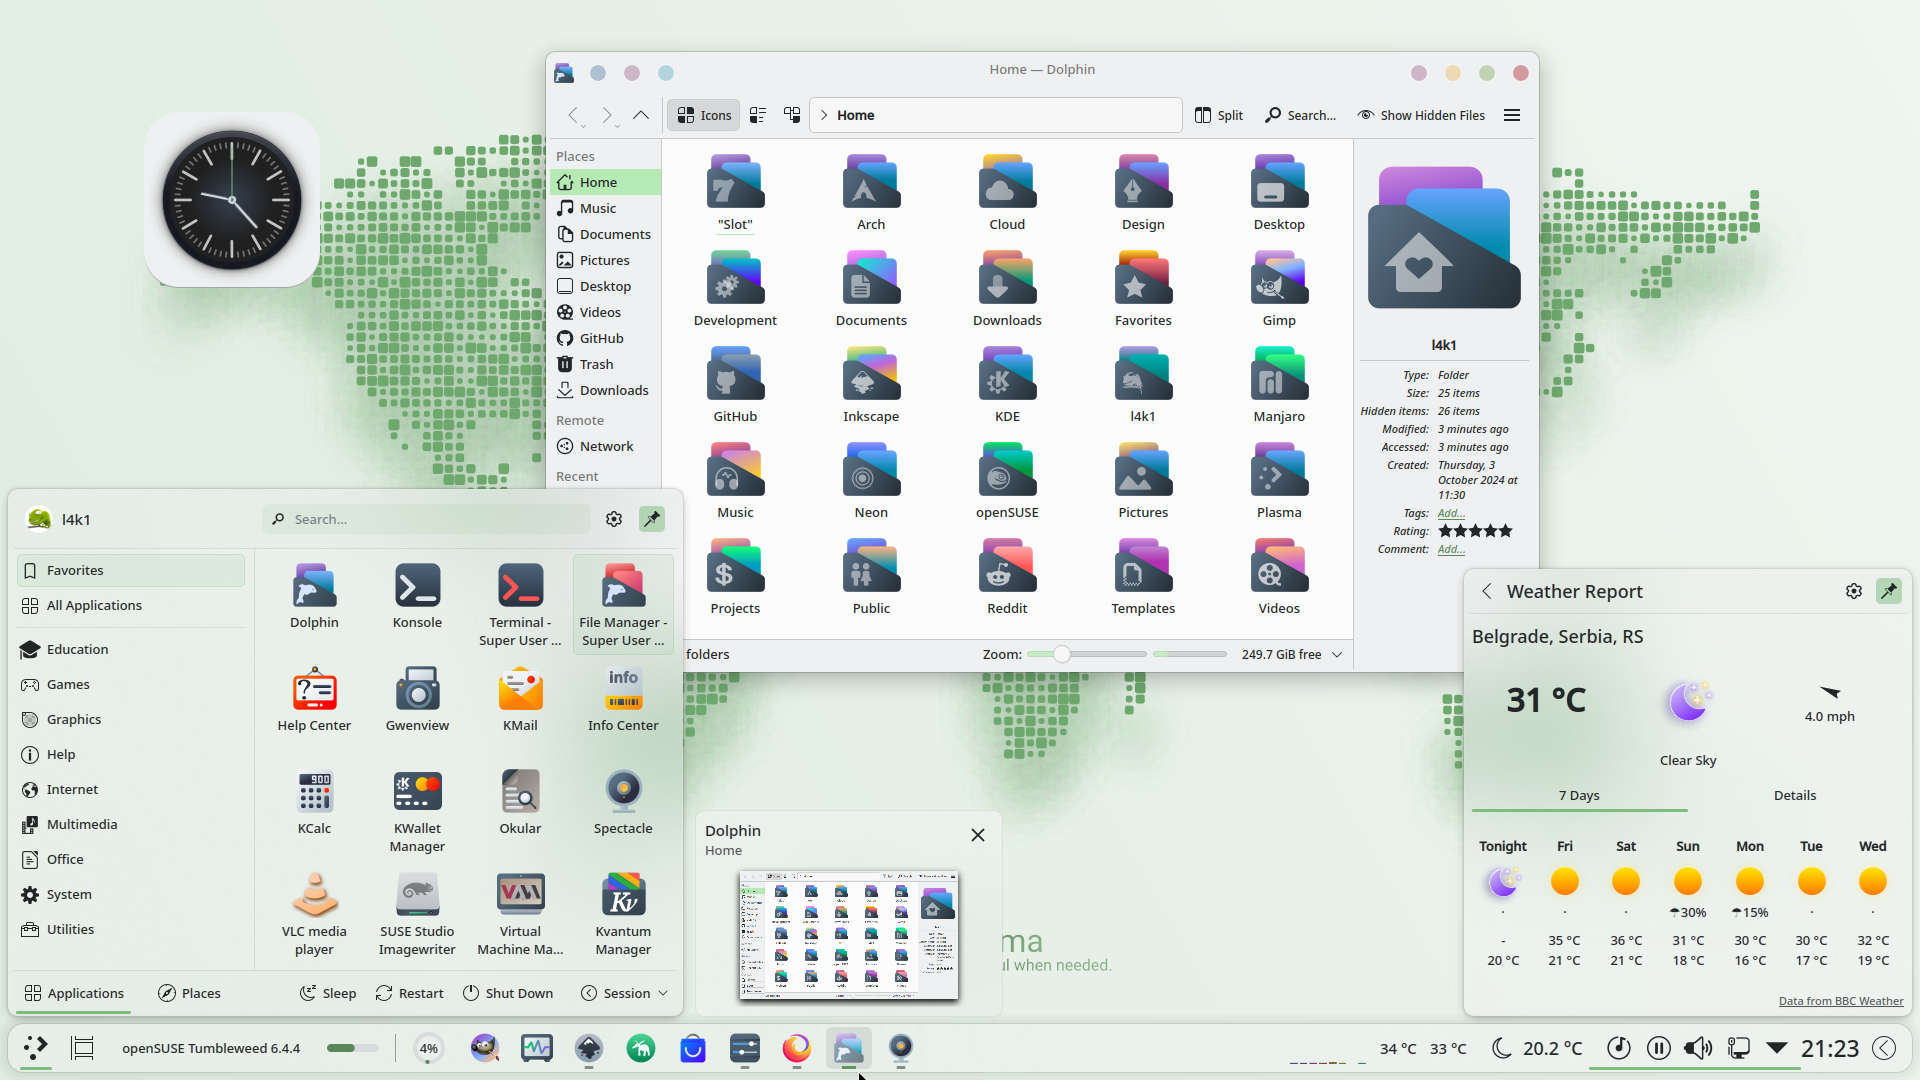Launch Spectacle screenshot tool from launcher grid
The width and height of the screenshot is (1920, 1080).
click(623, 803)
